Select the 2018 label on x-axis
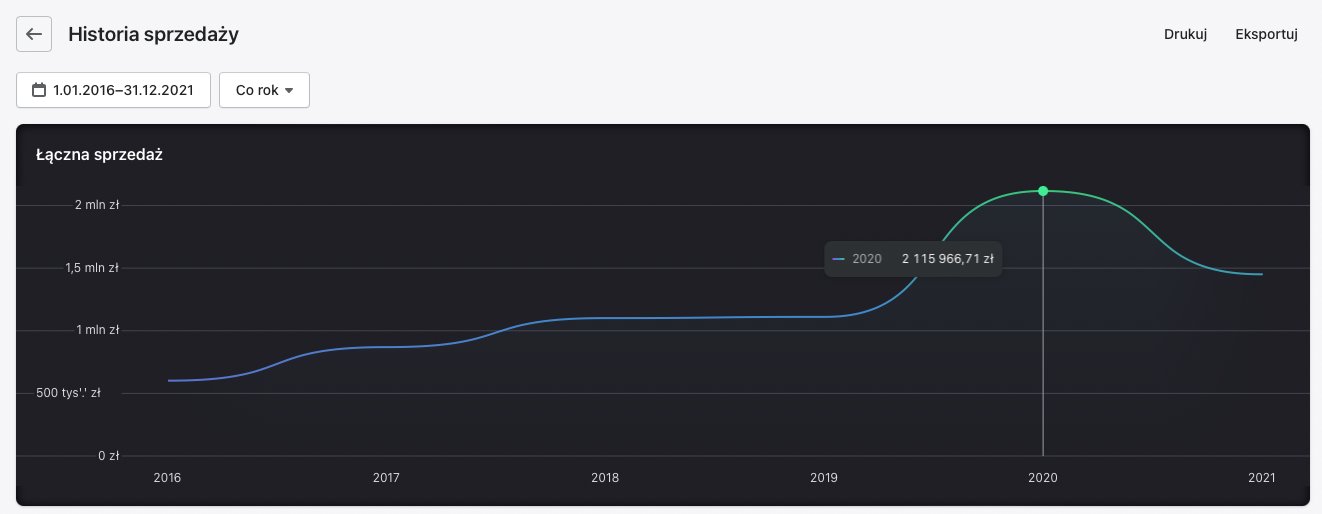 tap(605, 478)
